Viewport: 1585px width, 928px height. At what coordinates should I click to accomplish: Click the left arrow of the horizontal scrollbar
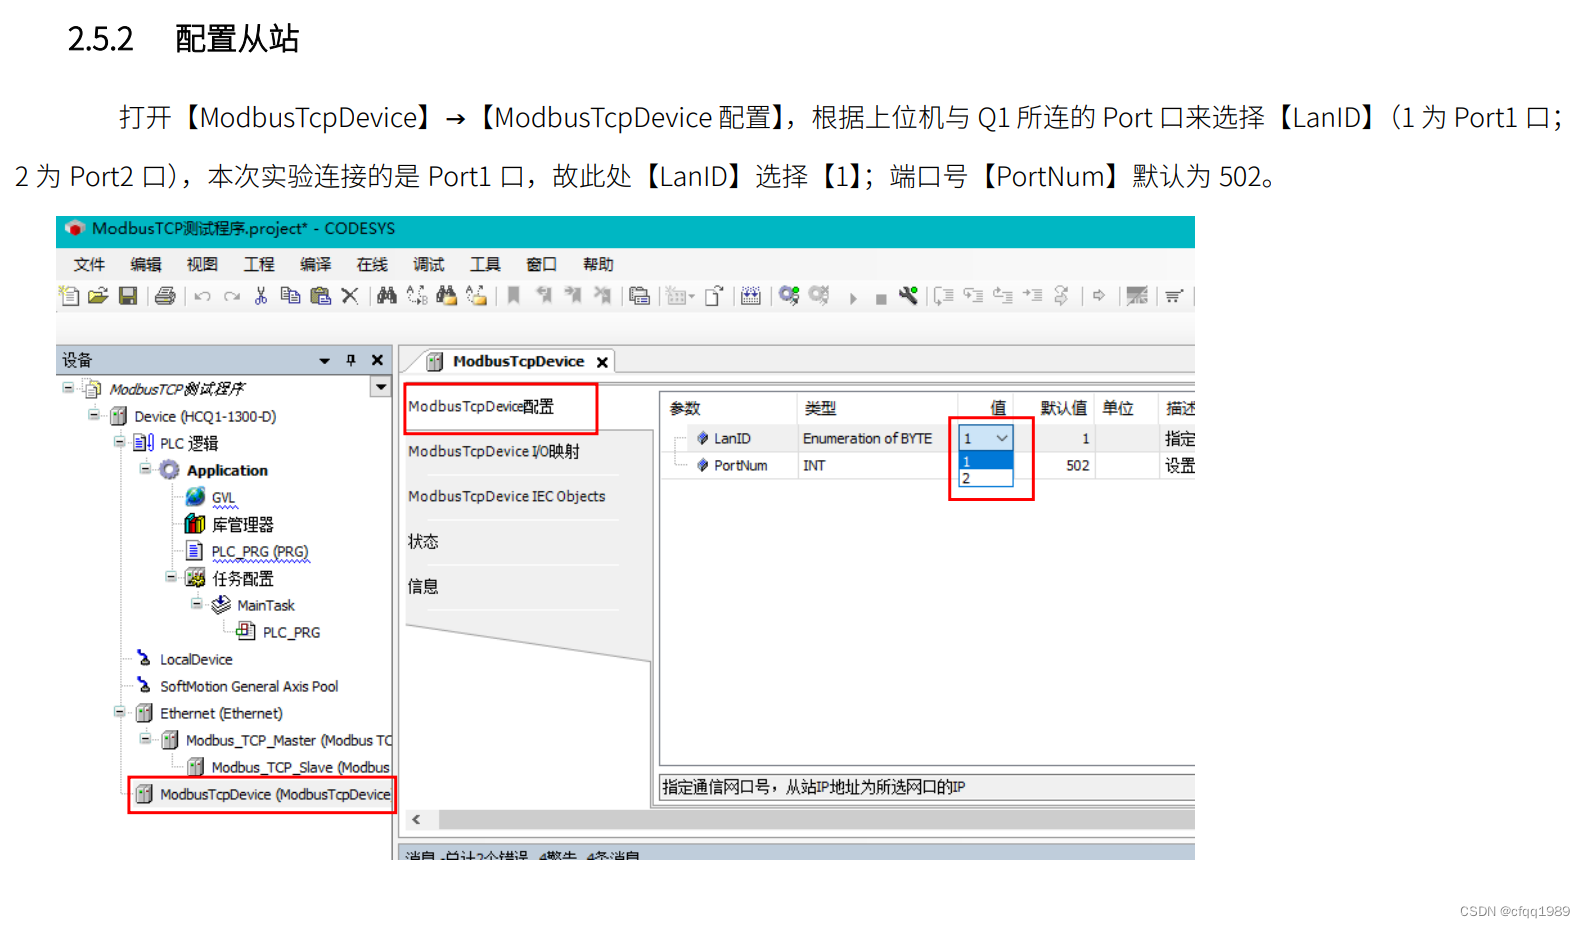[x=416, y=820]
